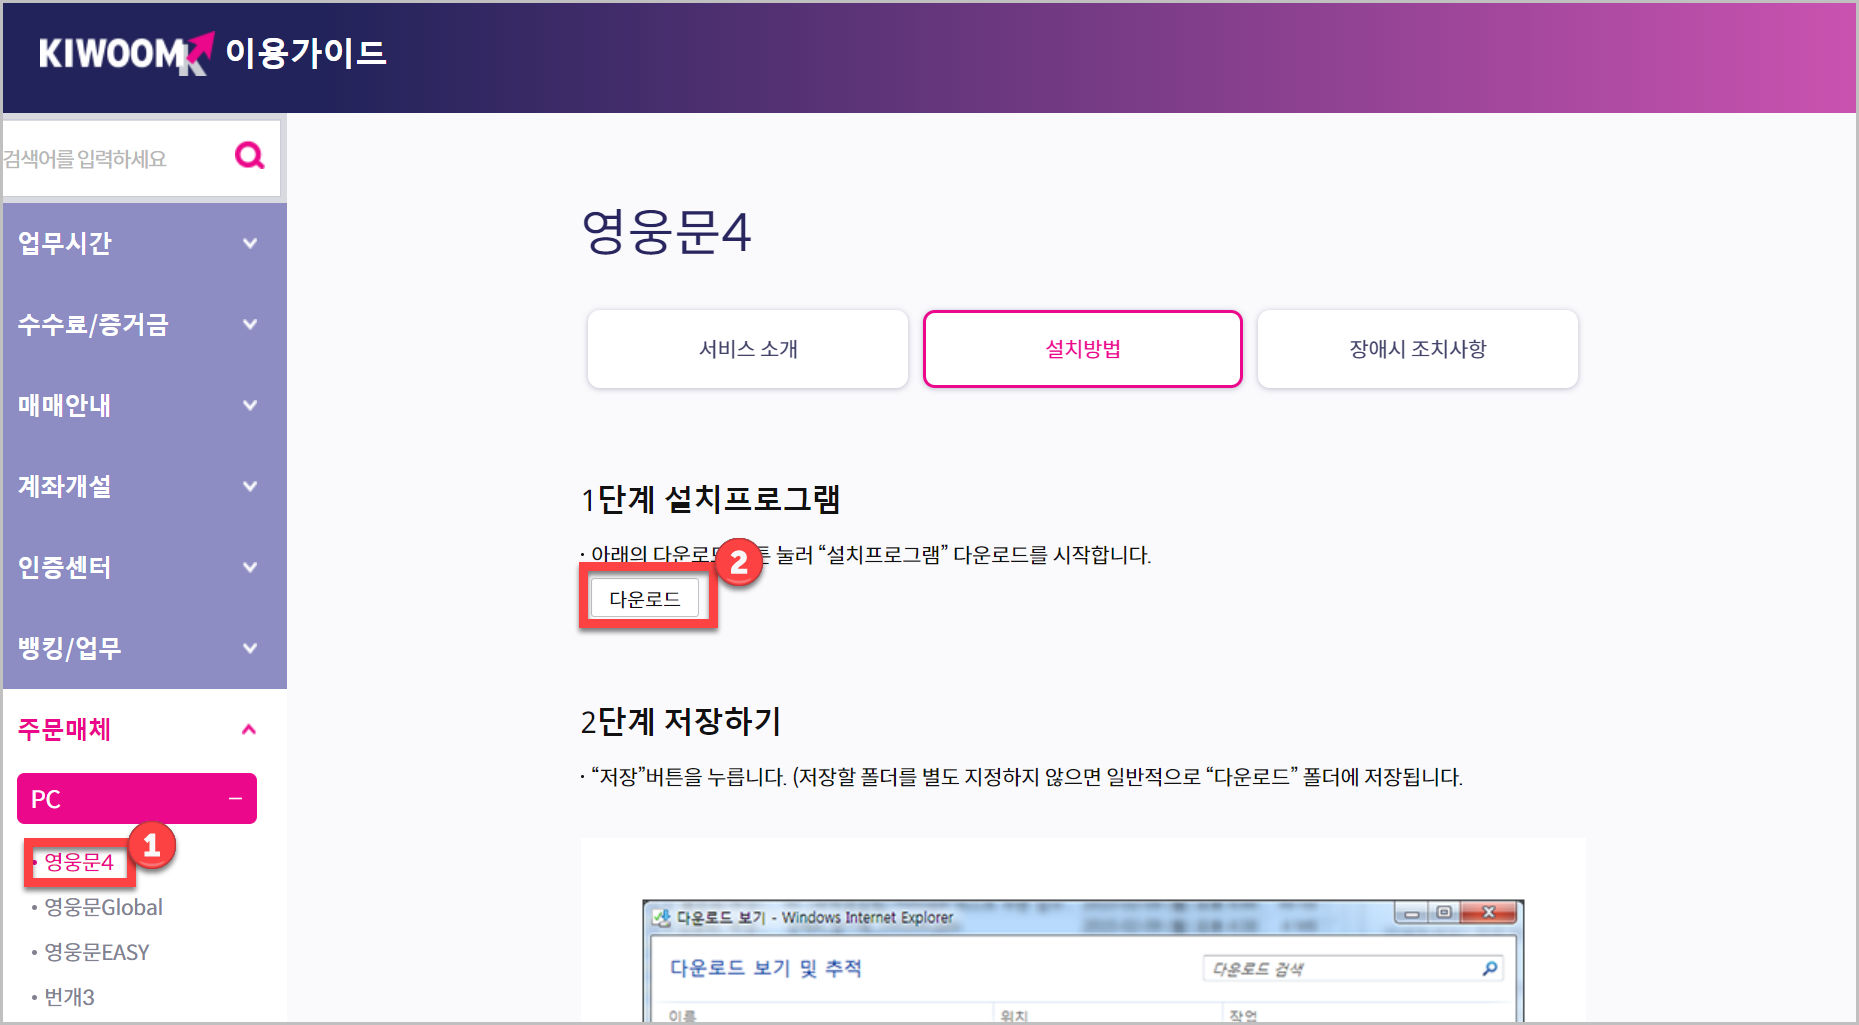Image resolution: width=1859 pixels, height=1025 pixels.
Task: Select the 주문매체 sidebar heading
Action: click(x=65, y=729)
